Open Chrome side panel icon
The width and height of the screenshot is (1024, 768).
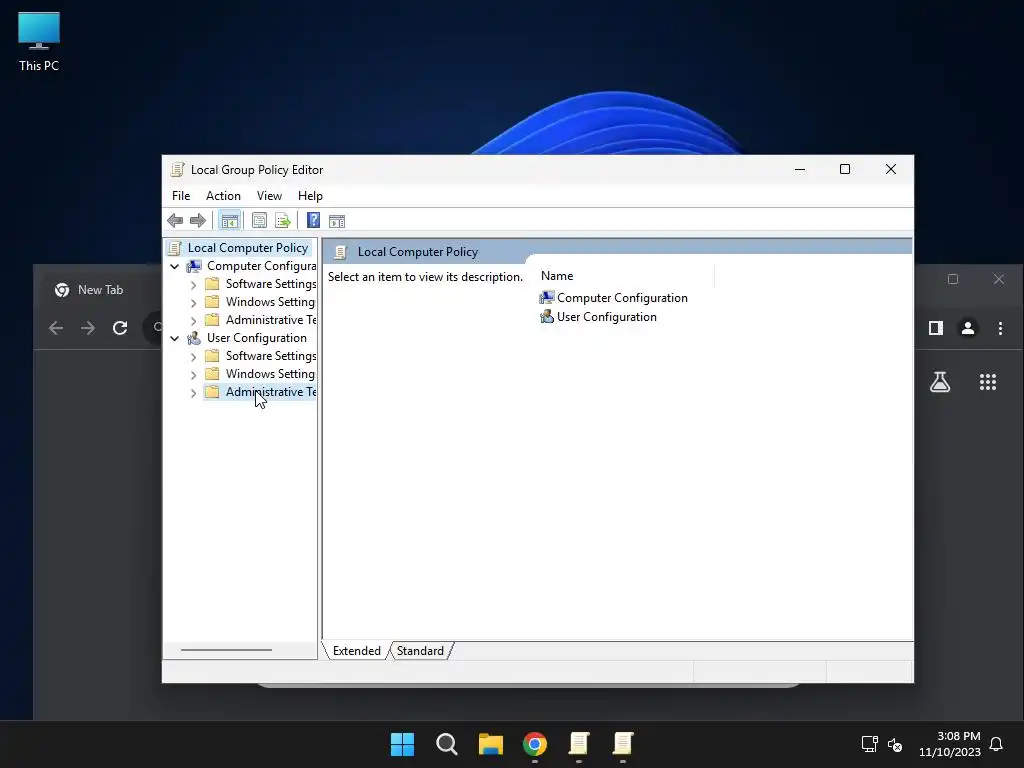tap(936, 328)
